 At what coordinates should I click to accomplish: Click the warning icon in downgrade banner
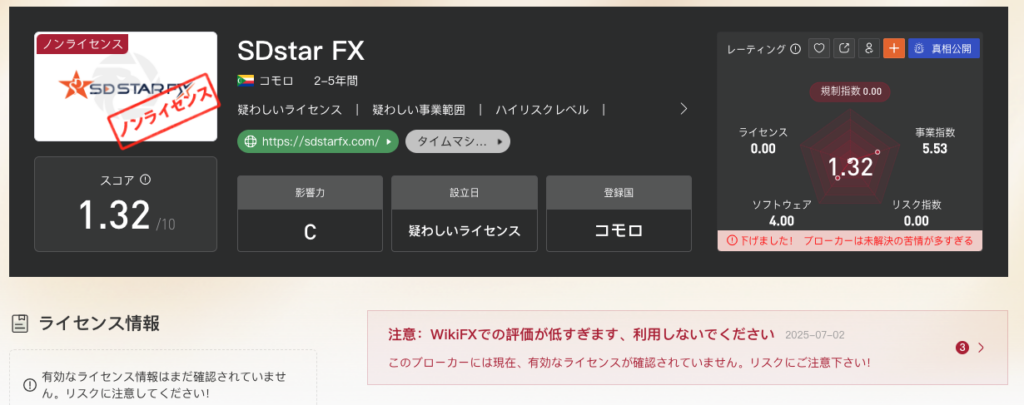point(731,240)
